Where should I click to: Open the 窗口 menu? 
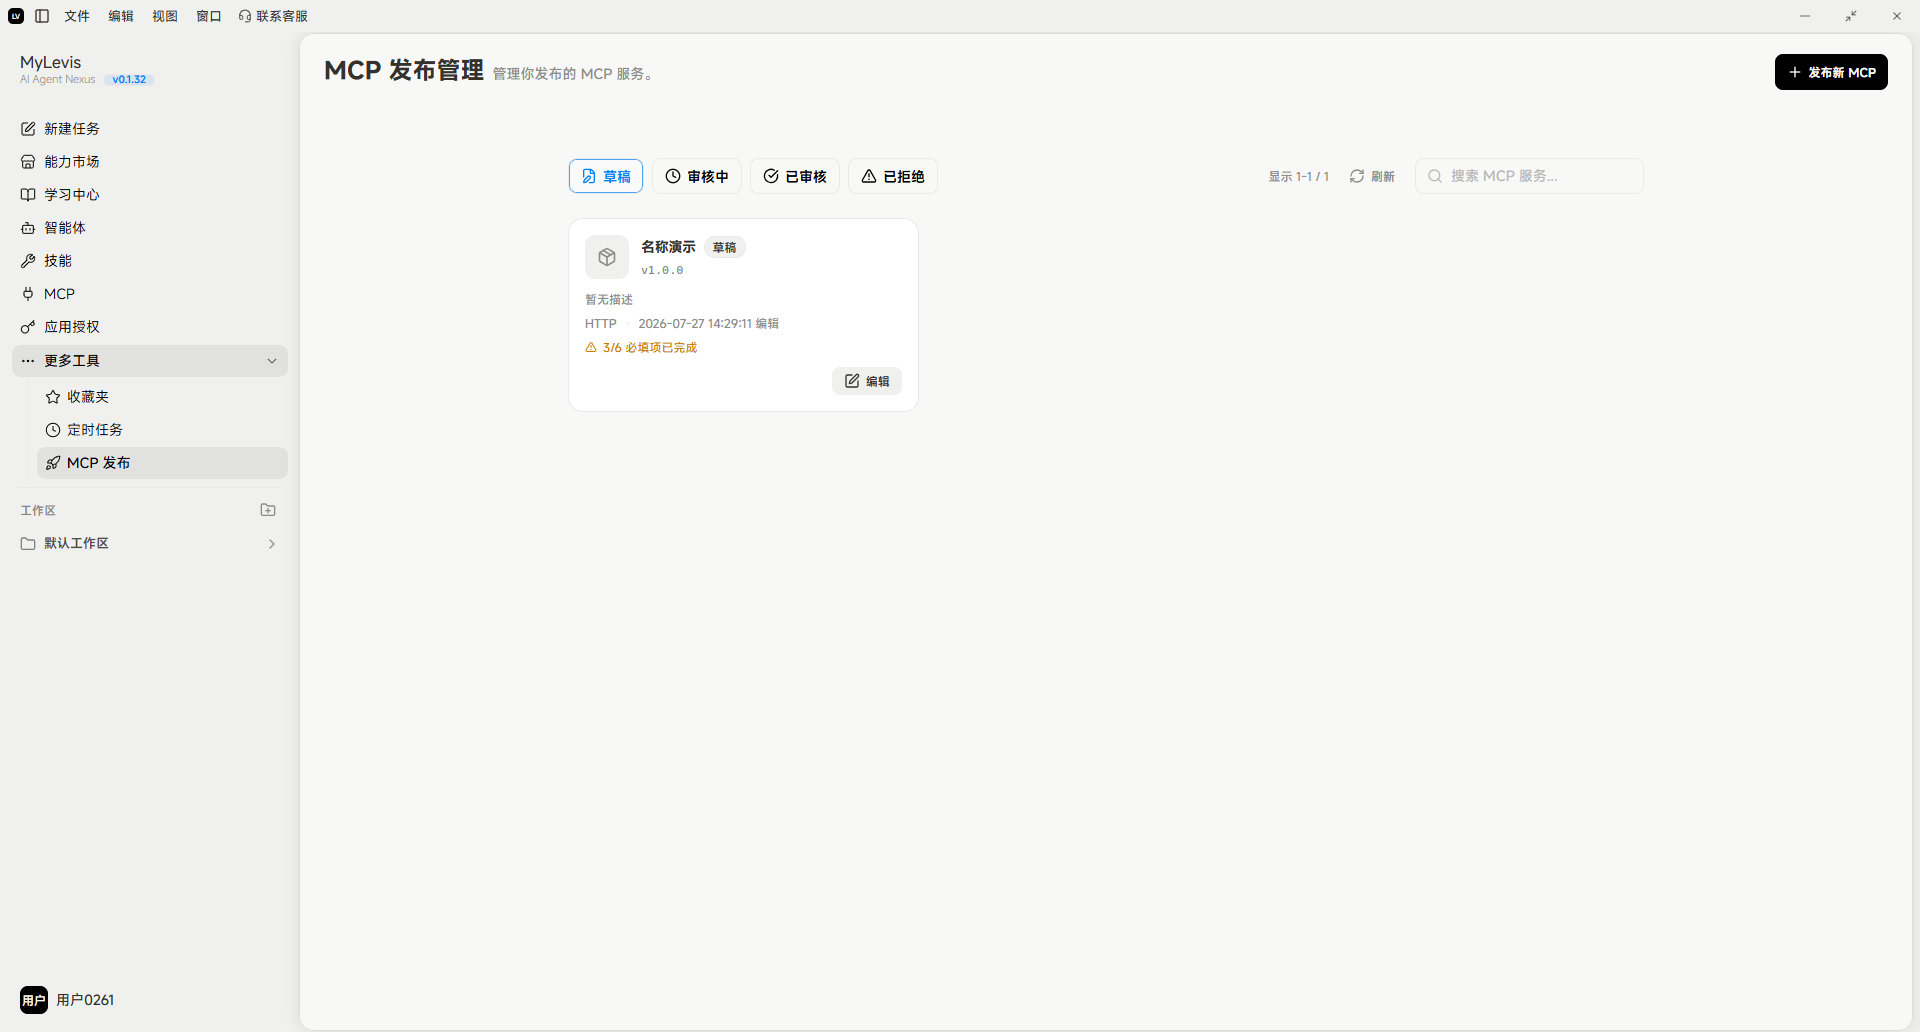click(x=209, y=16)
